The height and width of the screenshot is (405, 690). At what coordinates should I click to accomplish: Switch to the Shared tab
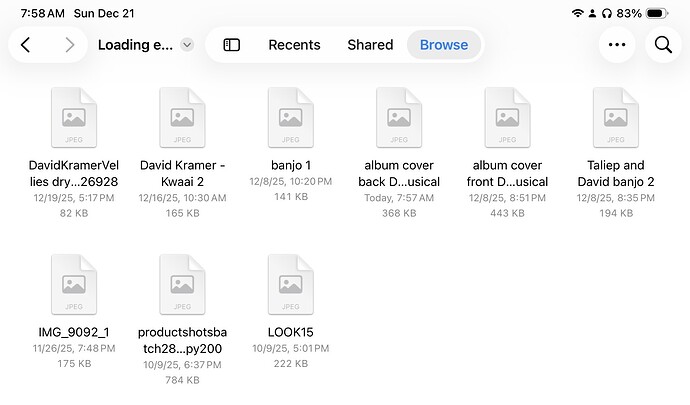(x=370, y=45)
